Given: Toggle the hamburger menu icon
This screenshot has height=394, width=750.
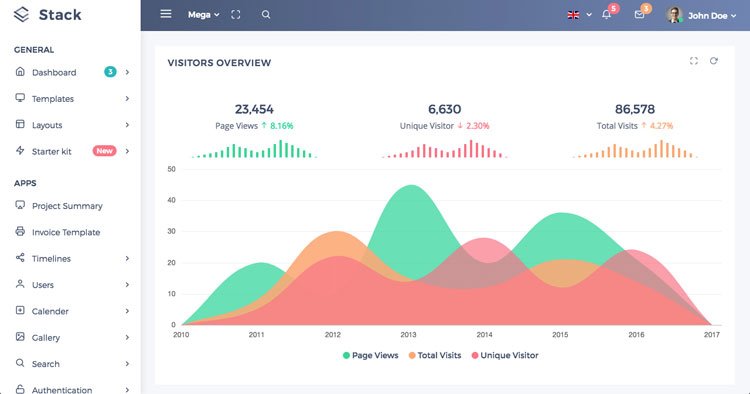Looking at the screenshot, I should [166, 14].
